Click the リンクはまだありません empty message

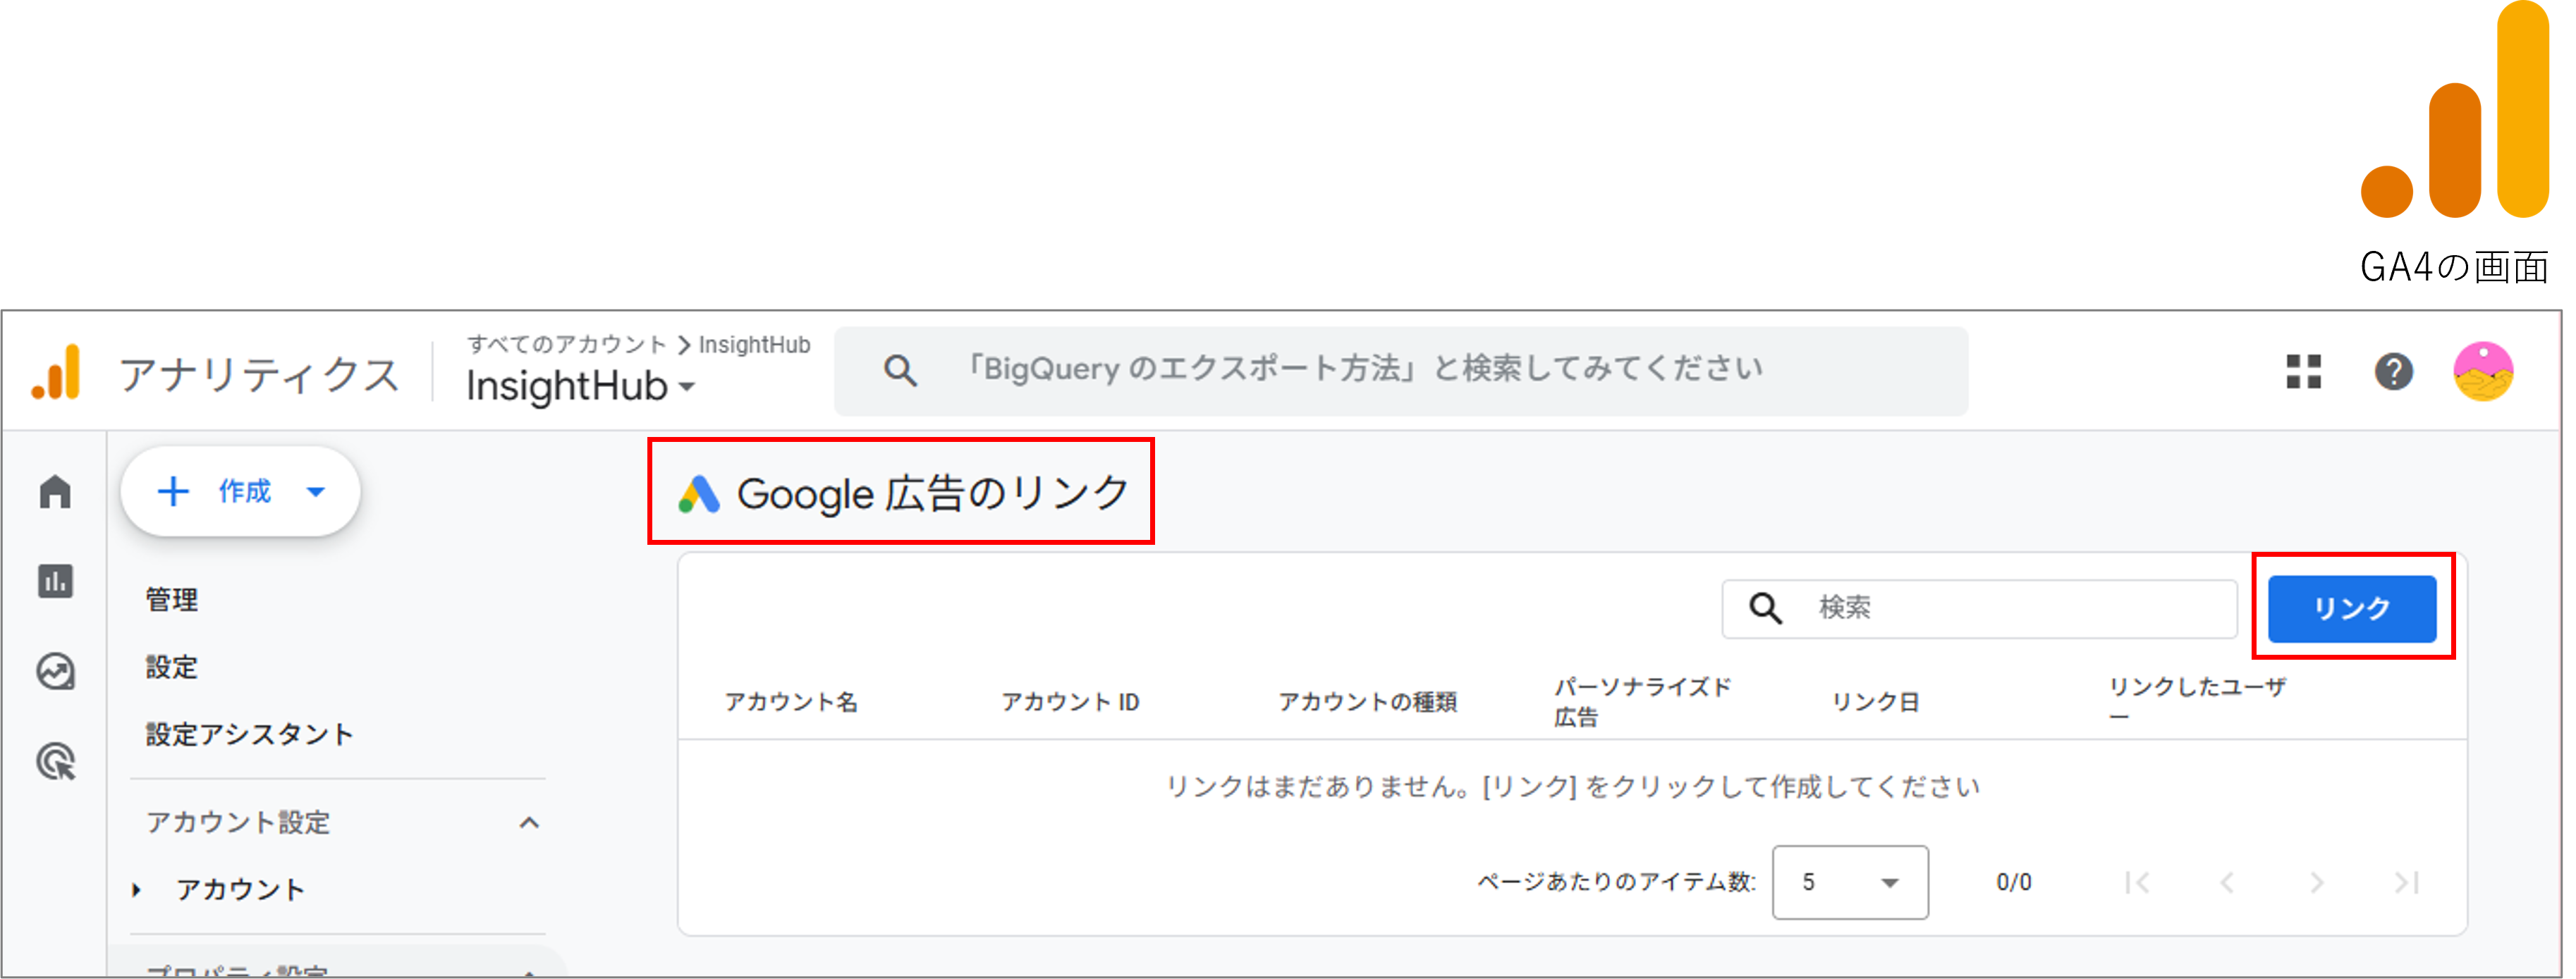[1572, 788]
